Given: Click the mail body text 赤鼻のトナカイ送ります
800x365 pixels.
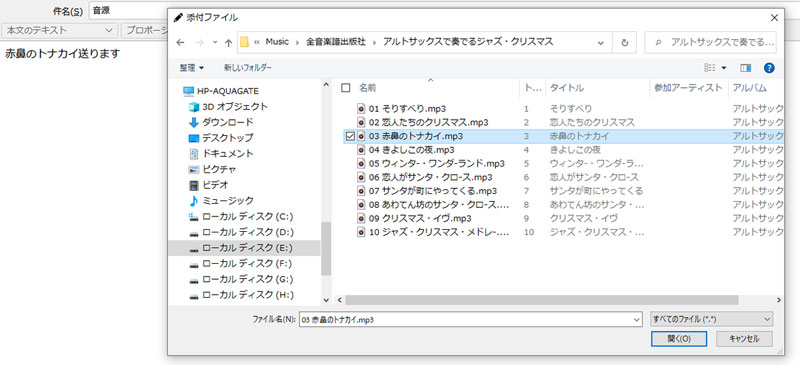Looking at the screenshot, I should click(63, 54).
